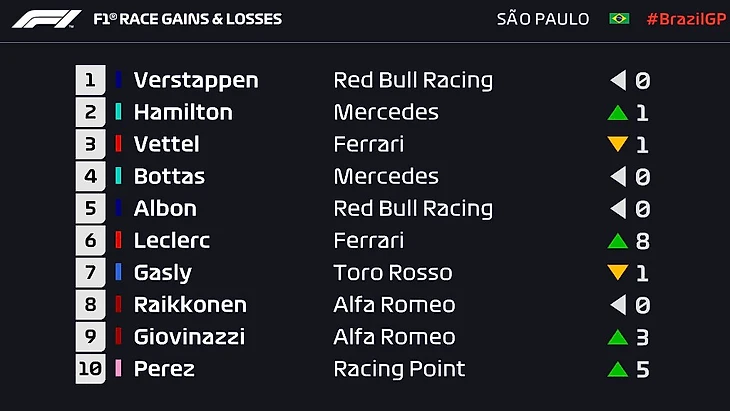Viewport: 730px width, 411px height.
Task: Click the yellow down arrow in Gasly's row
Action: tap(617, 273)
